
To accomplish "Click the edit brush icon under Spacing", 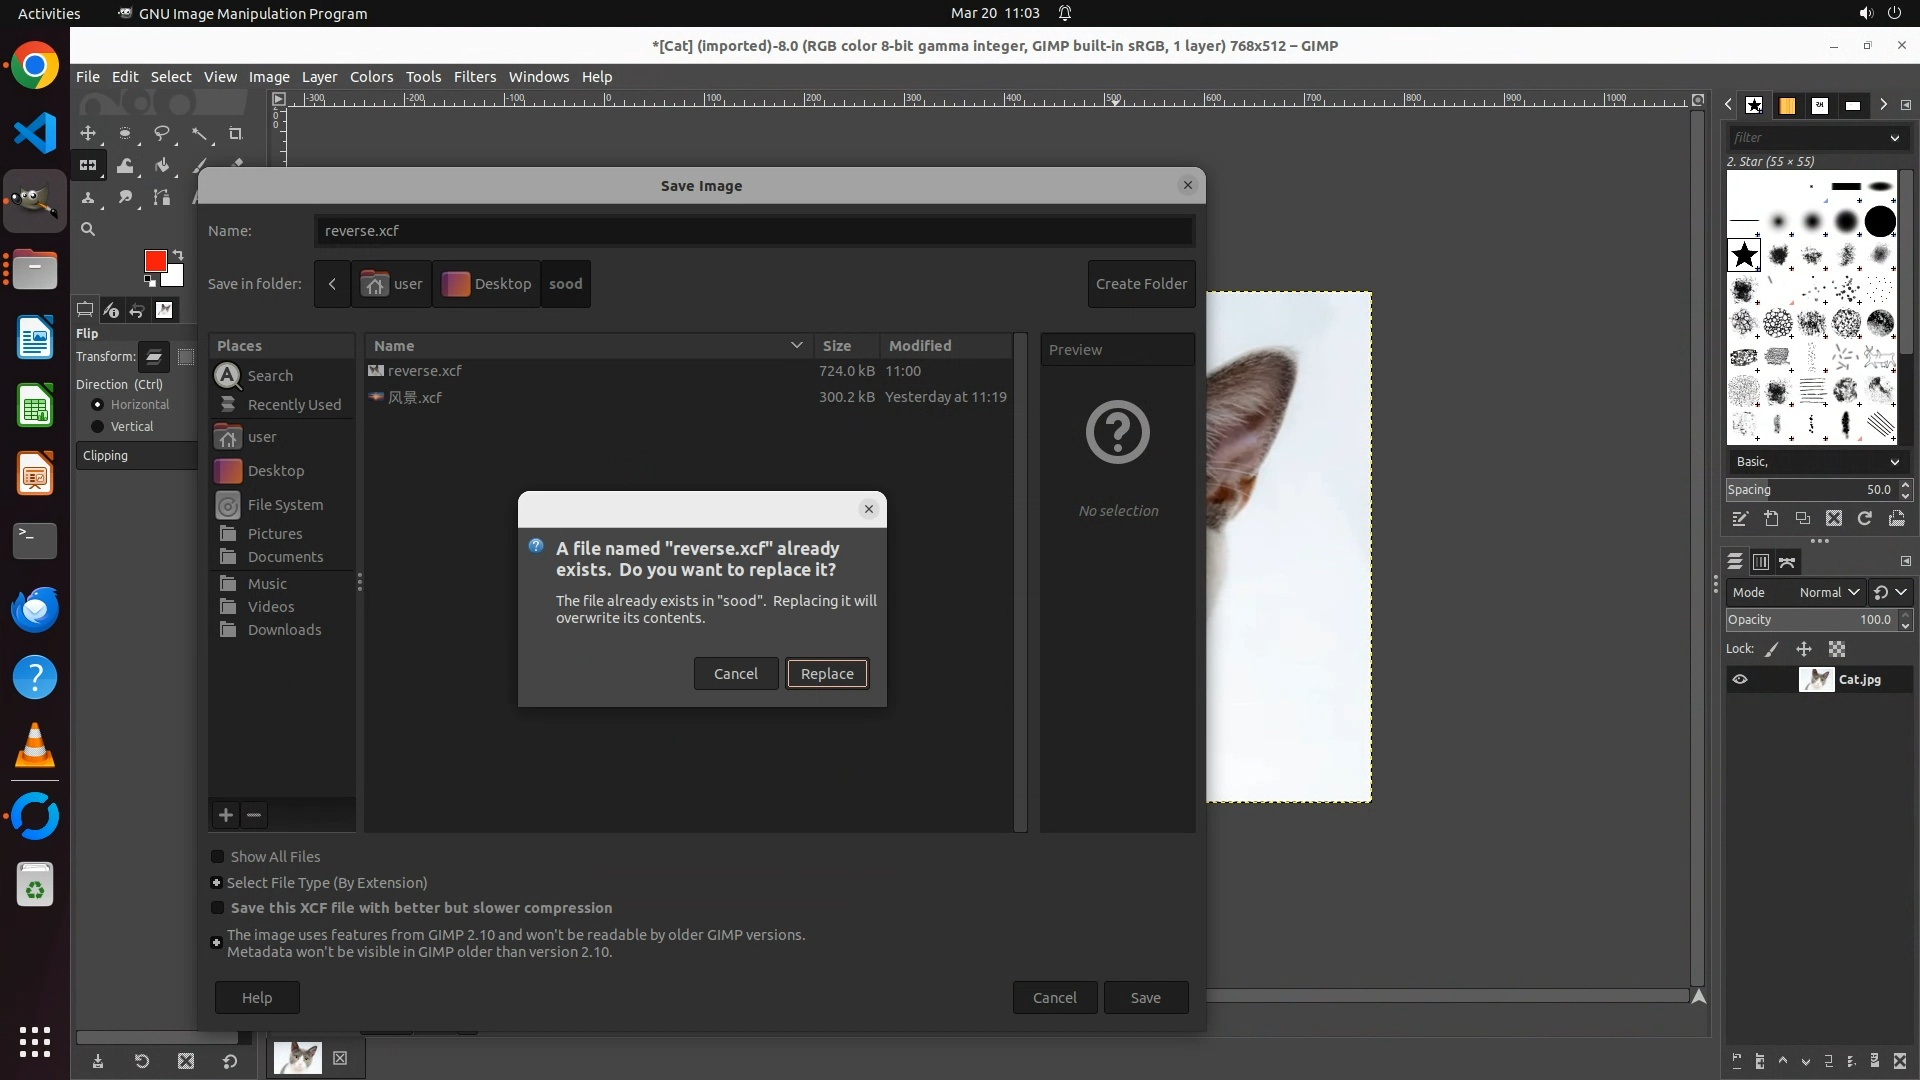I will point(1740,518).
